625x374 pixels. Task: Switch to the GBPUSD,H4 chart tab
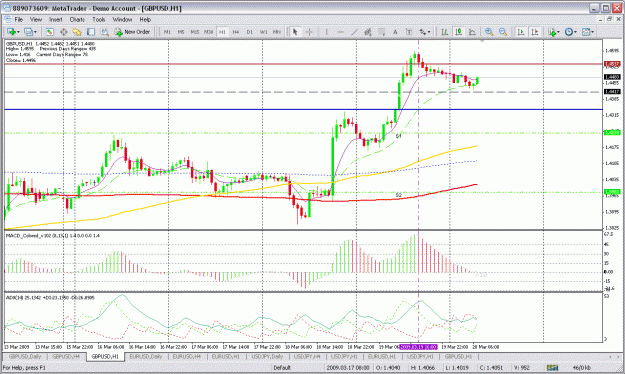[x=66, y=356]
